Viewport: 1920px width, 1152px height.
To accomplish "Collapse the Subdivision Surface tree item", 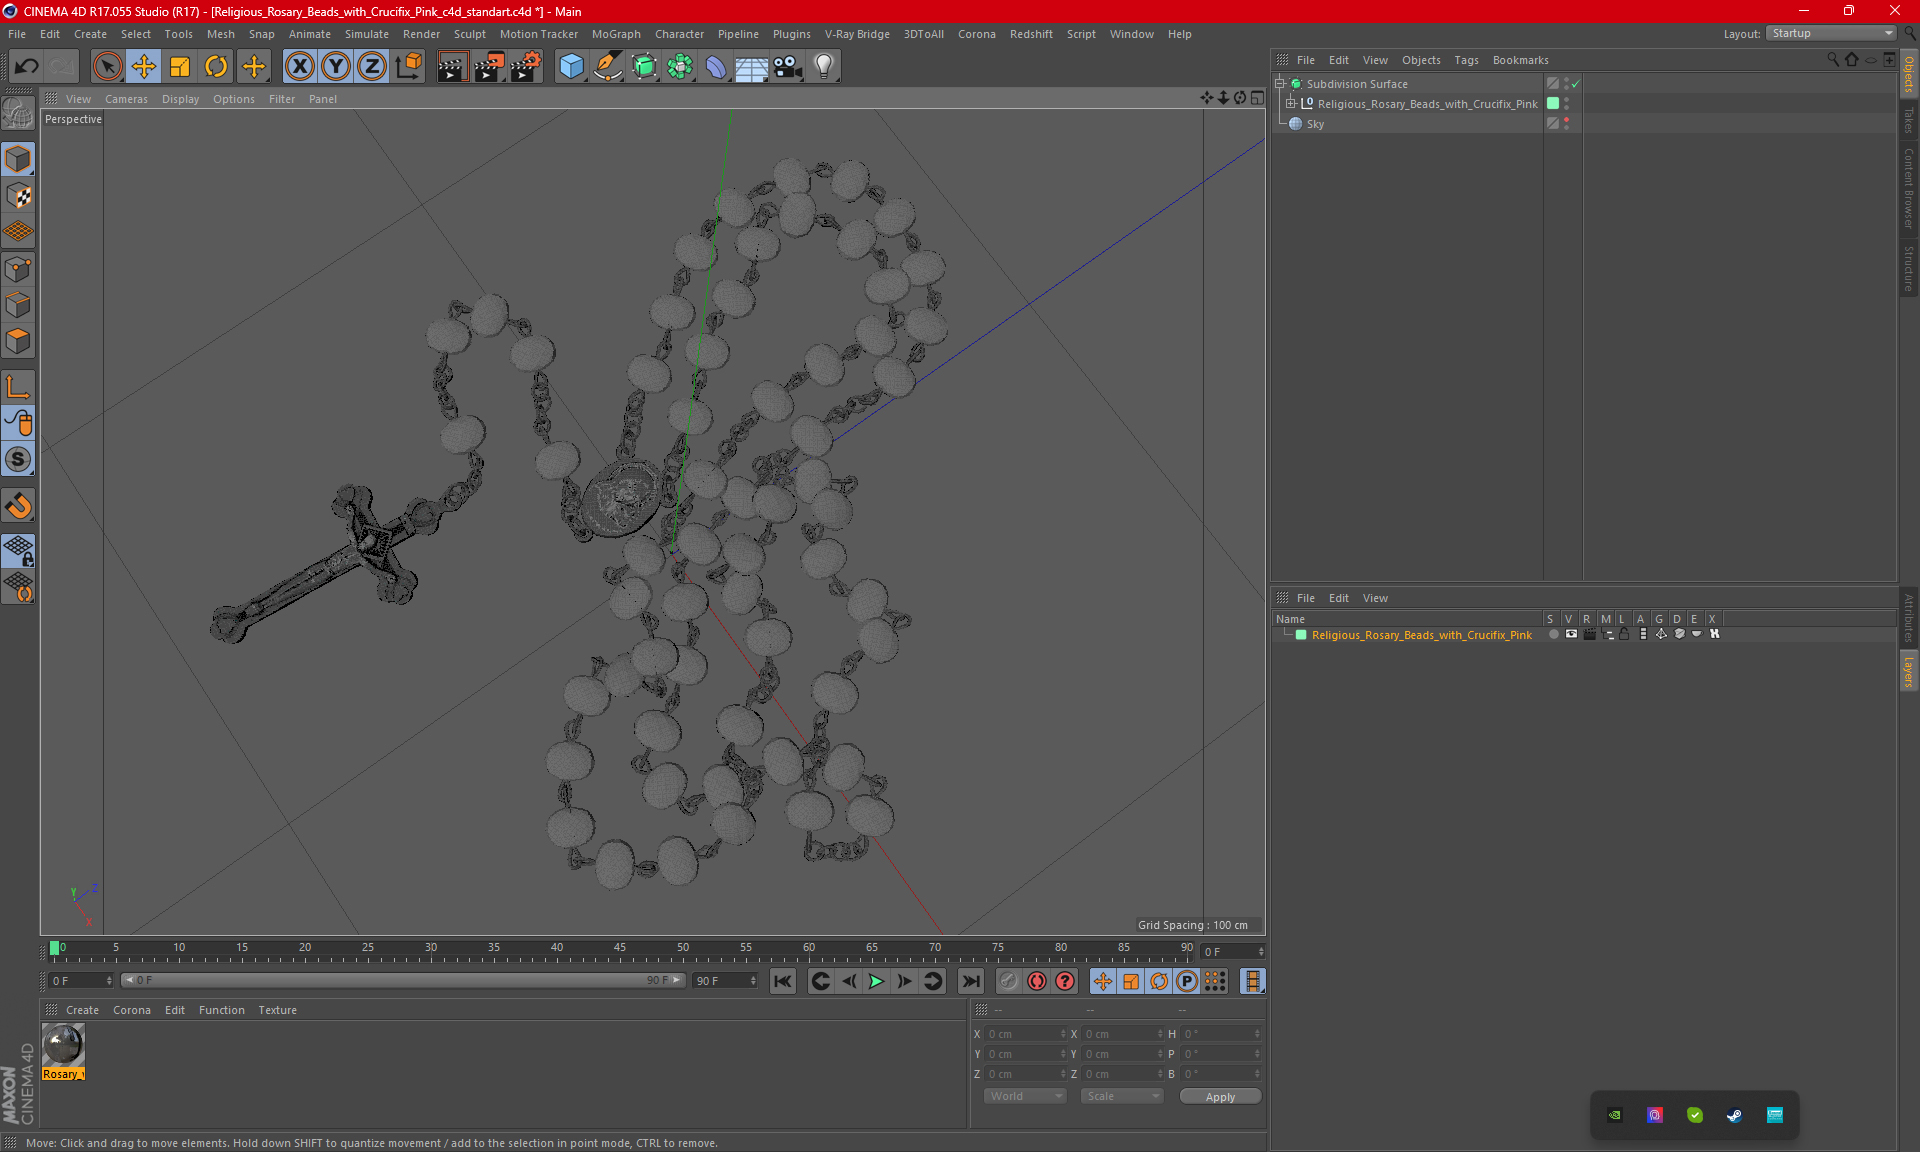I will pos(1280,84).
